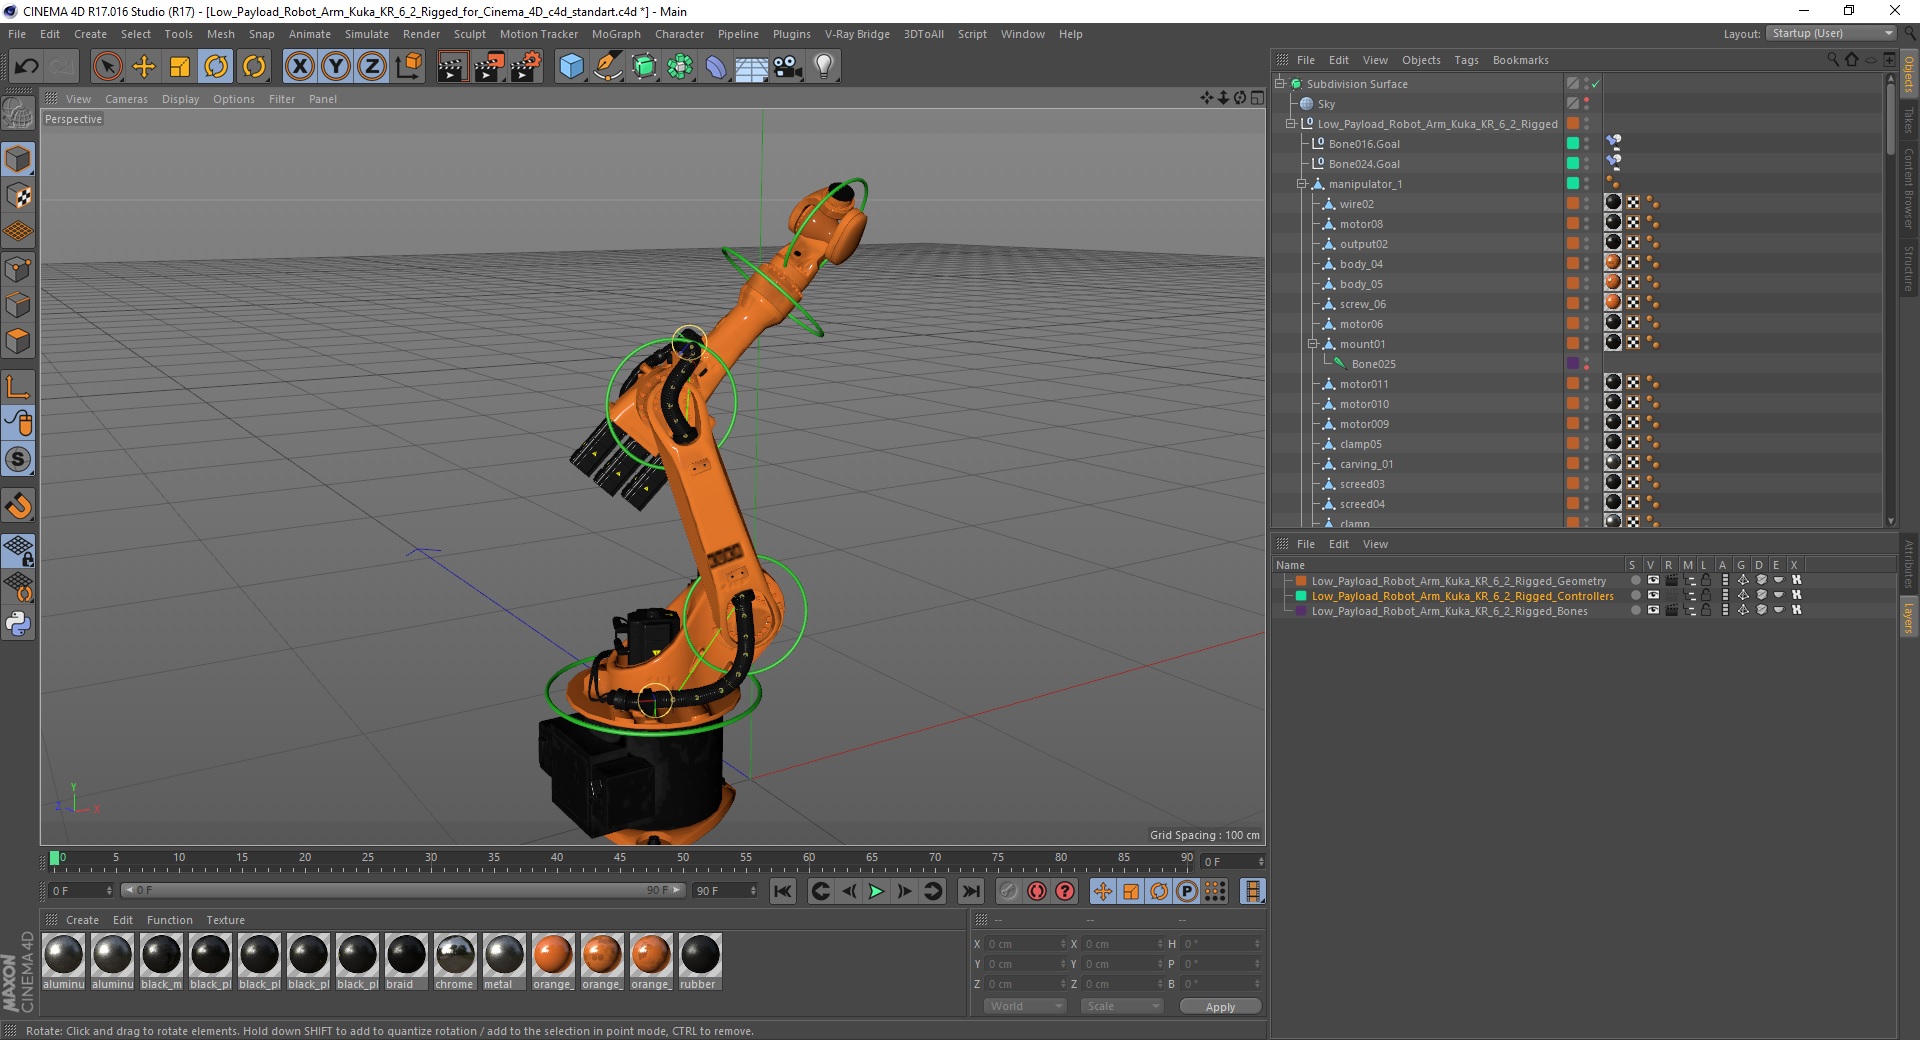
Task: Toggle Rotation keyframe recording
Action: [1159, 891]
